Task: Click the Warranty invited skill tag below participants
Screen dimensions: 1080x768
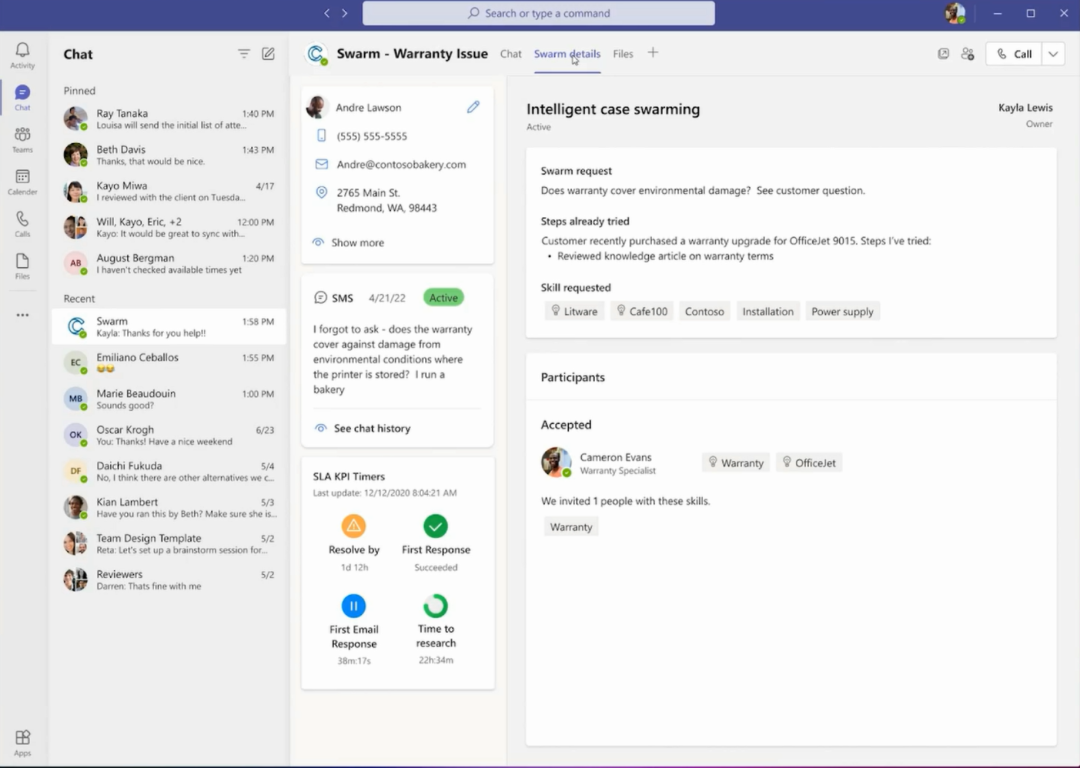Action: pos(571,527)
